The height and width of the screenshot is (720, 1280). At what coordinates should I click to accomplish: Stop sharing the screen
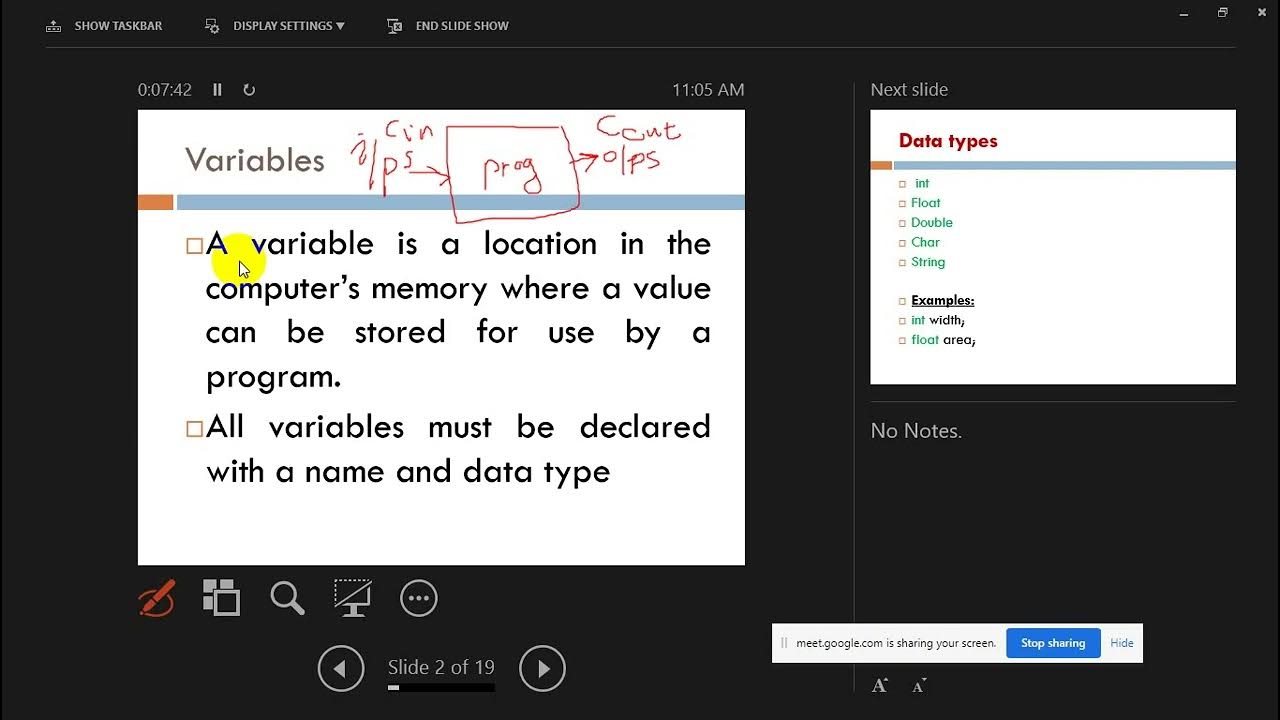(x=1053, y=643)
